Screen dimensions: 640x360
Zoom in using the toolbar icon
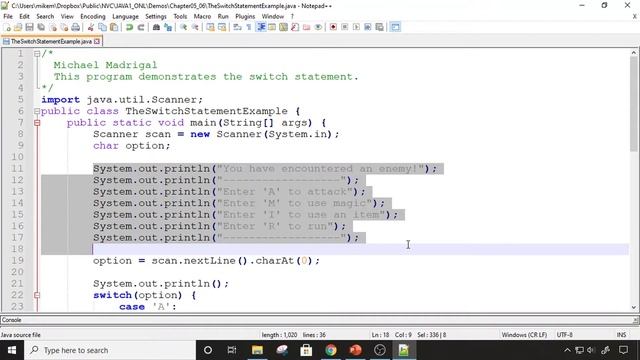[183, 27]
